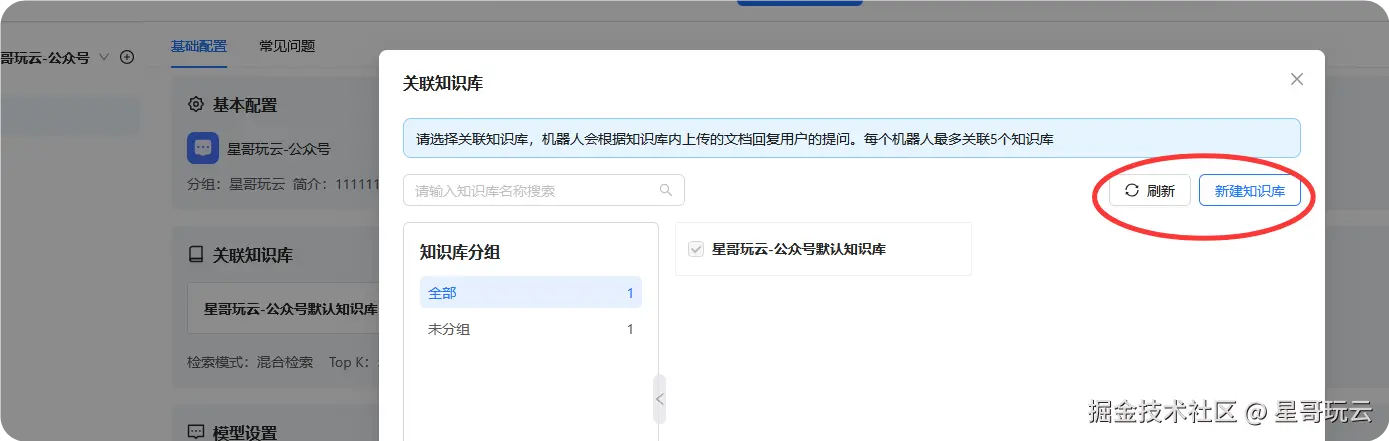Select the 全部 knowledge base group
The height and width of the screenshot is (441, 1389).
[x=531, y=293]
